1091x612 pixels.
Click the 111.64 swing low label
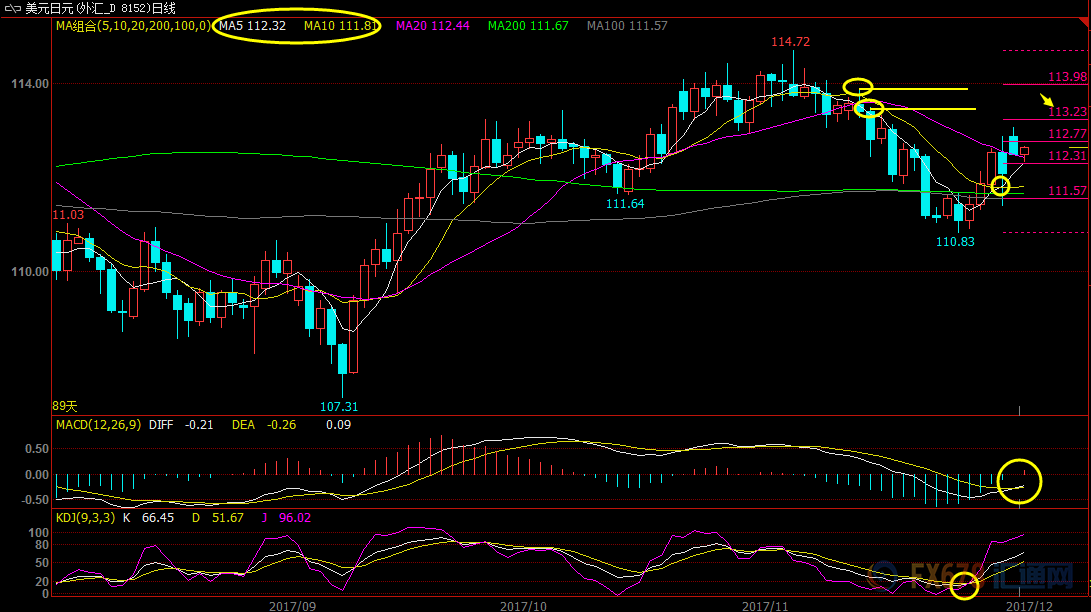(625, 204)
